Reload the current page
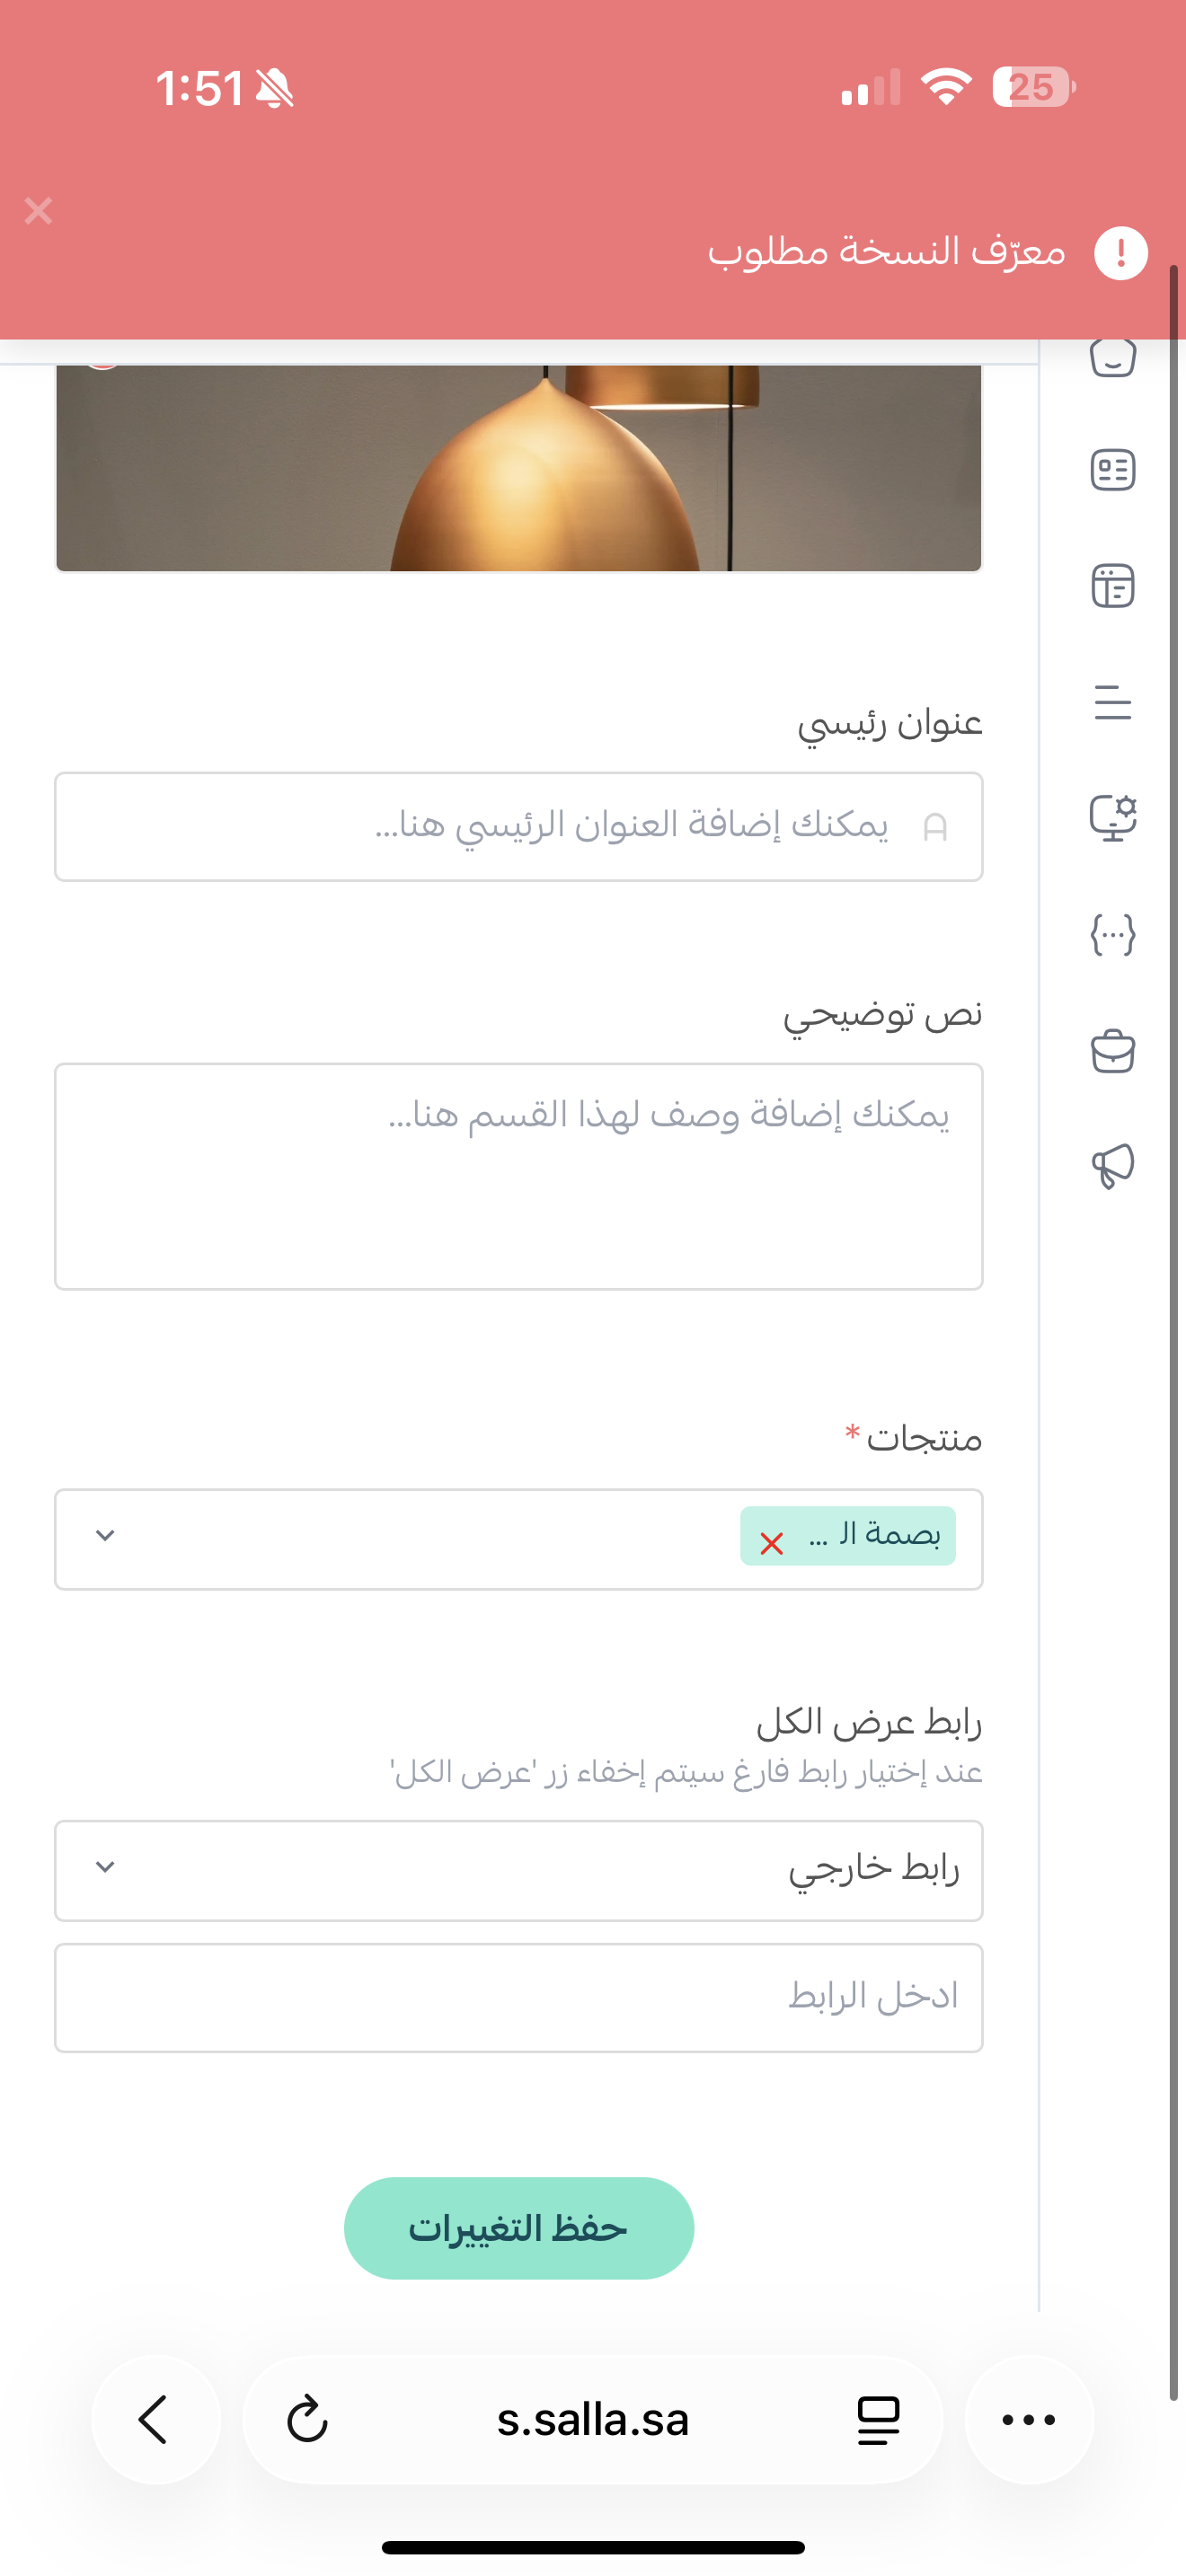 pyautogui.click(x=308, y=2420)
